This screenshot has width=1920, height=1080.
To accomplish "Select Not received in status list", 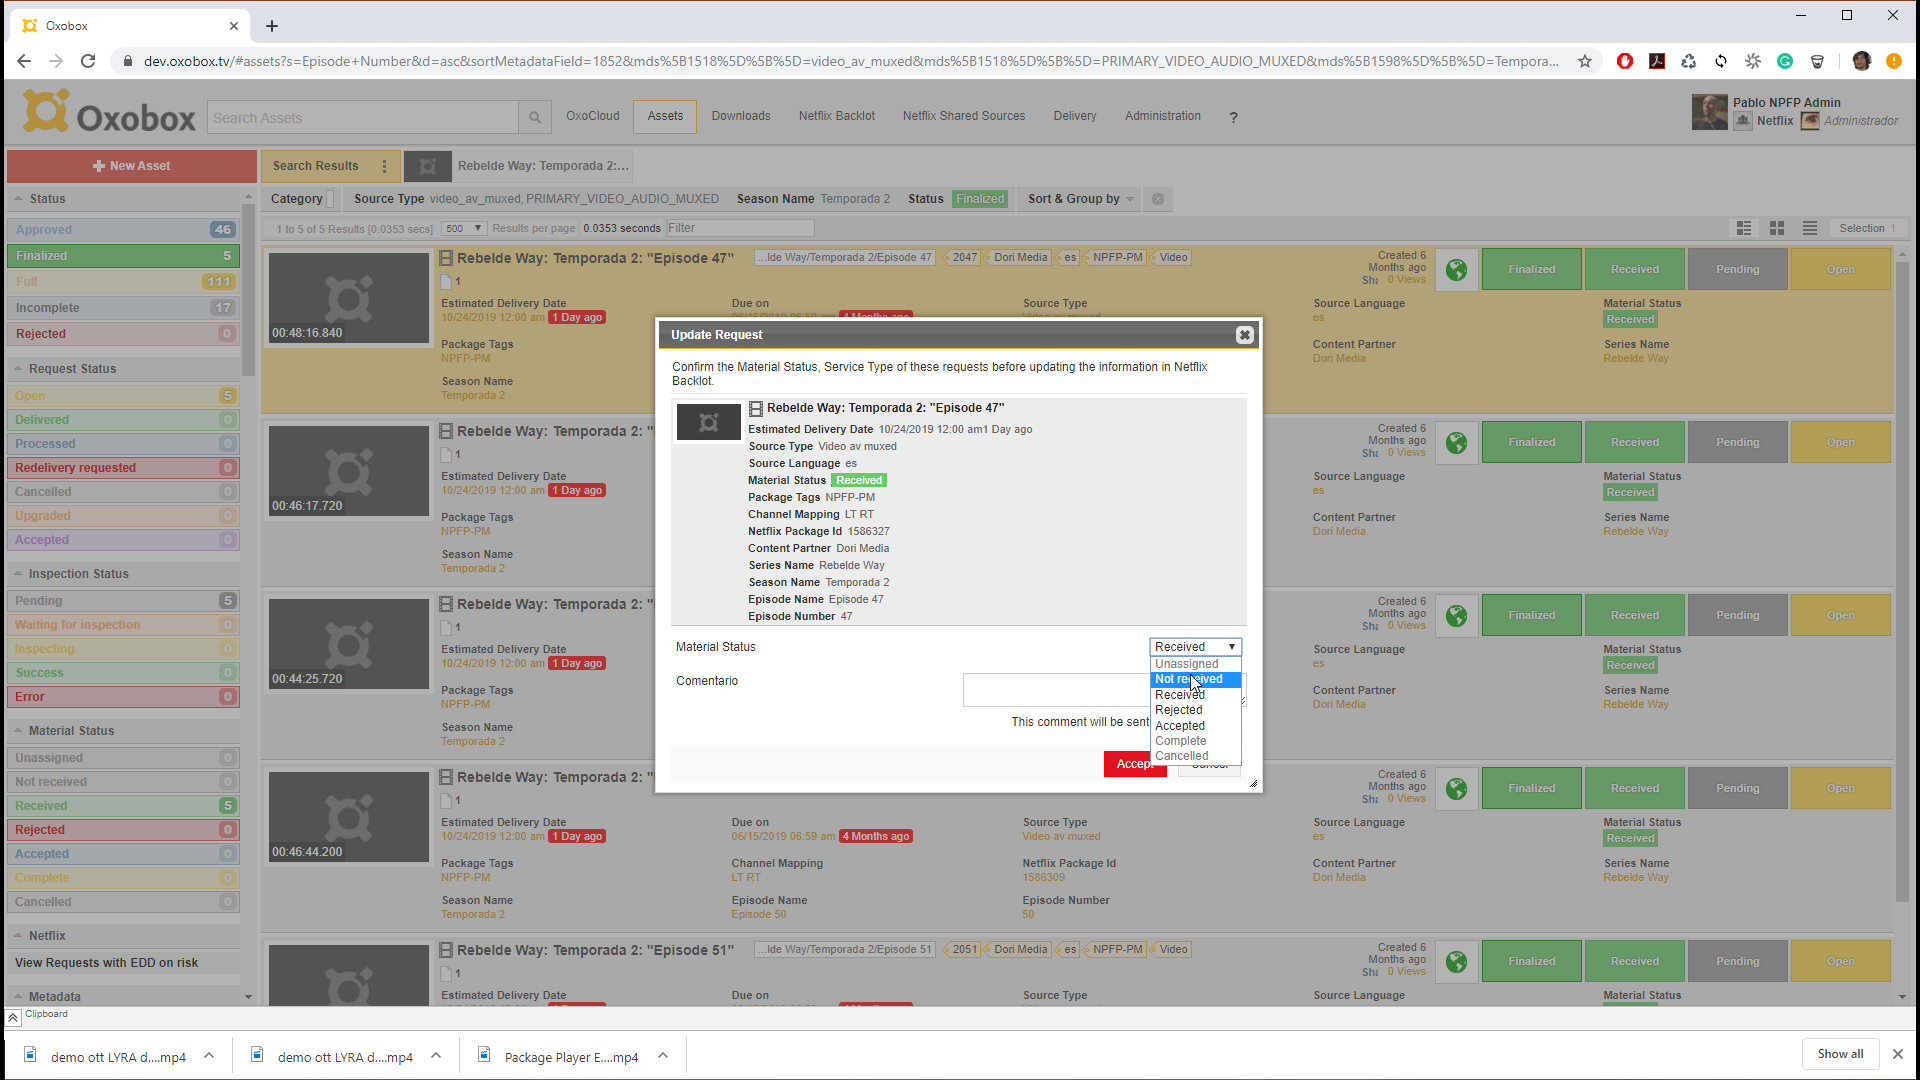I will 1196,679.
